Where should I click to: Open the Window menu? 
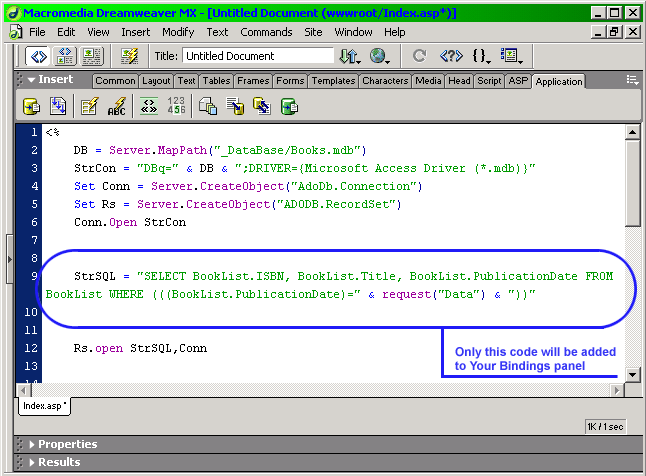pos(353,32)
